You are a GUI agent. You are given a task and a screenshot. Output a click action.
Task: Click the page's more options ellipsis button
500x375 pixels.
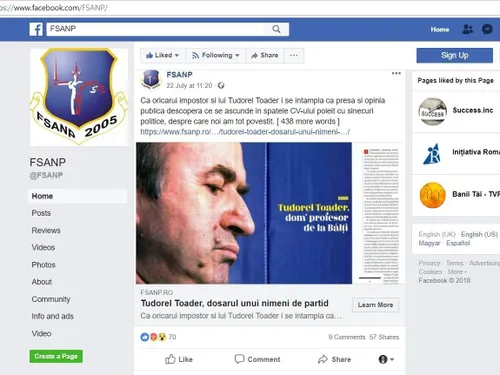click(294, 55)
